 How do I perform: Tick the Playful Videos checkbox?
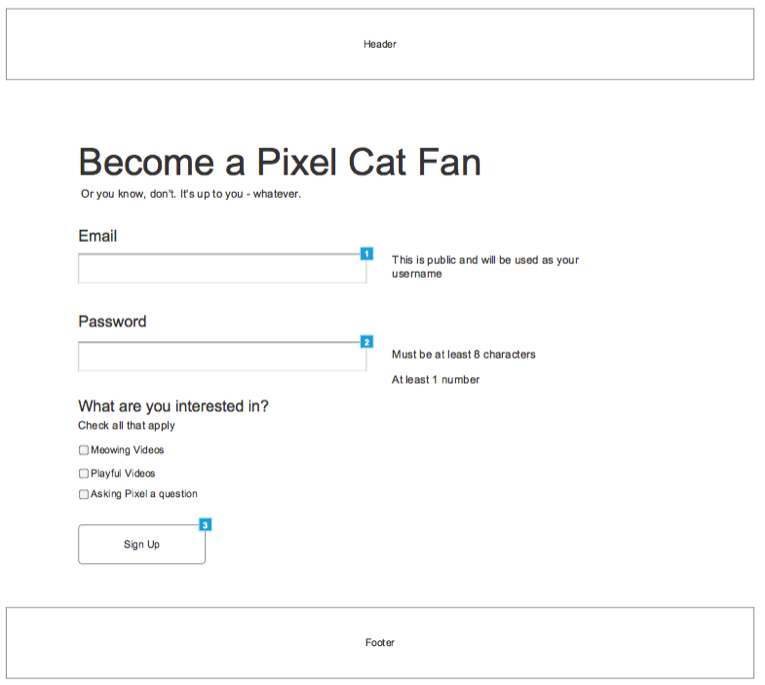[84, 473]
